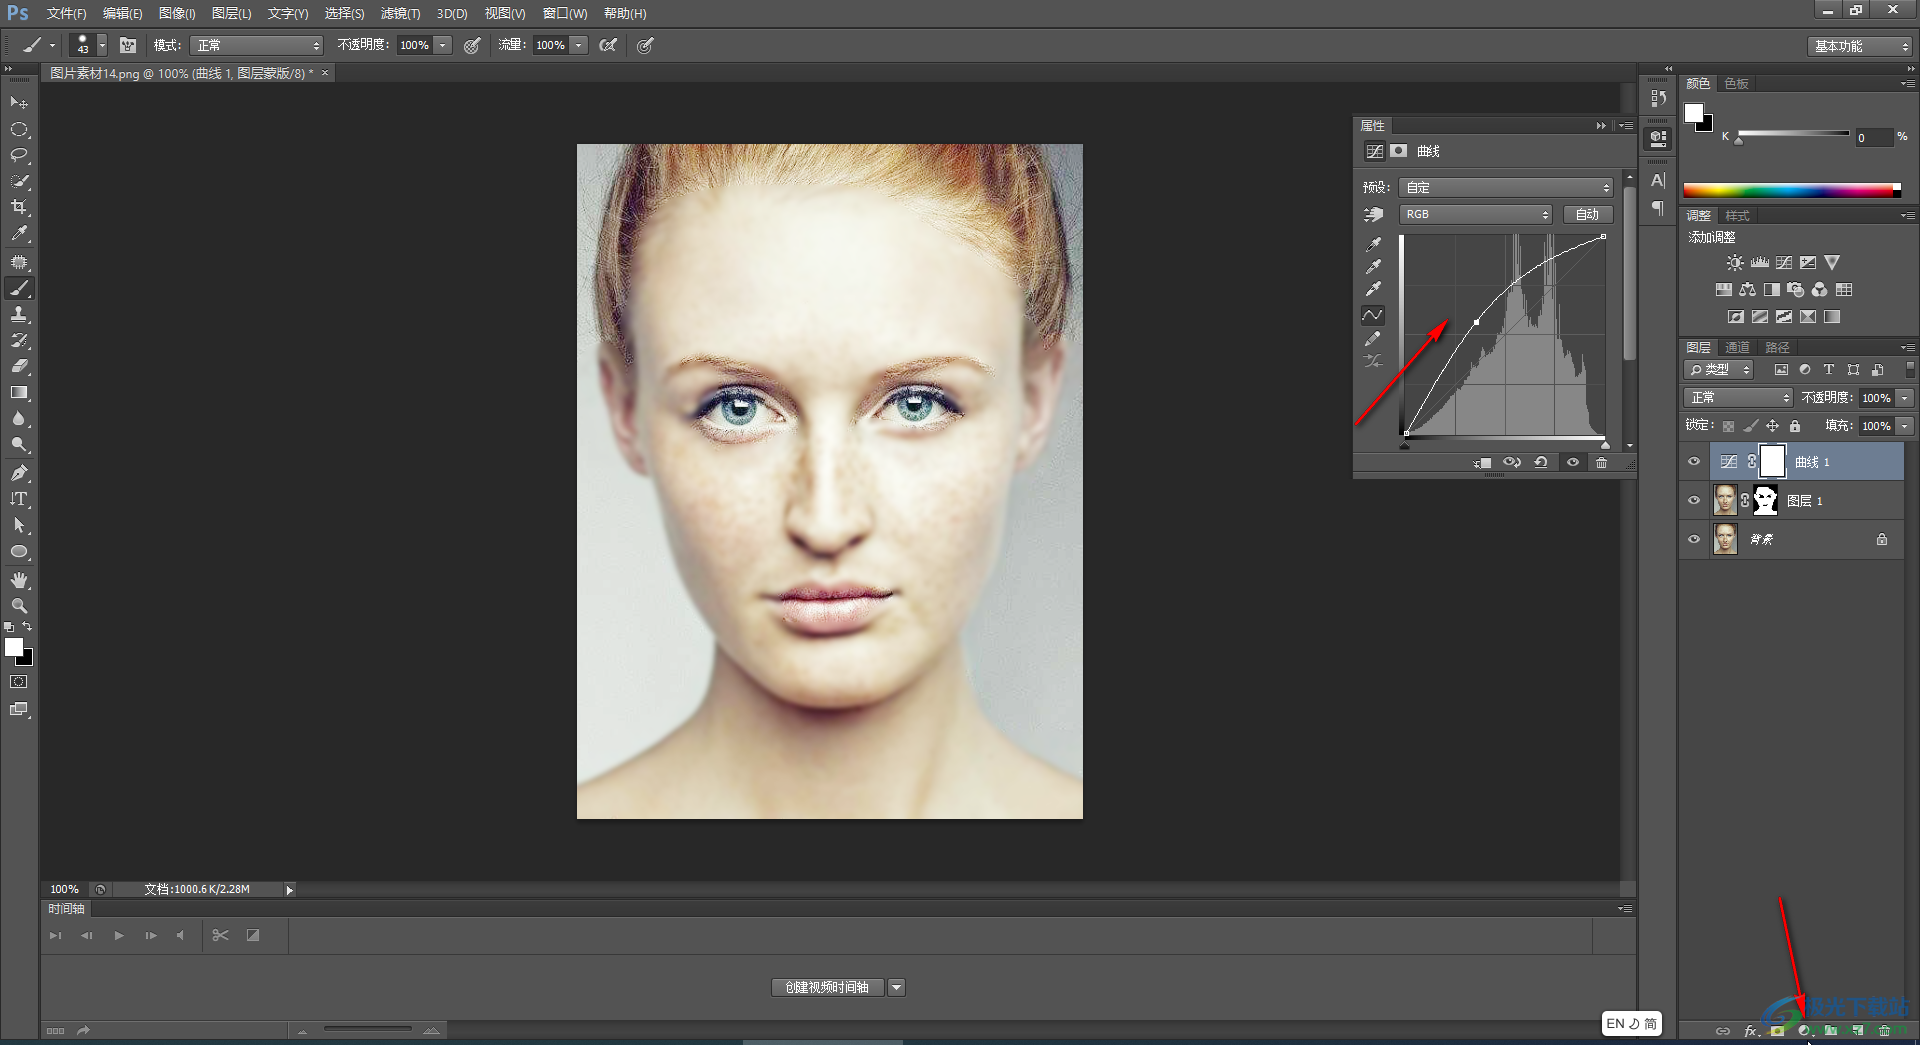Image resolution: width=1920 pixels, height=1045 pixels.
Task: Select the layer mask thumbnail of 图层 1
Action: coord(1765,500)
